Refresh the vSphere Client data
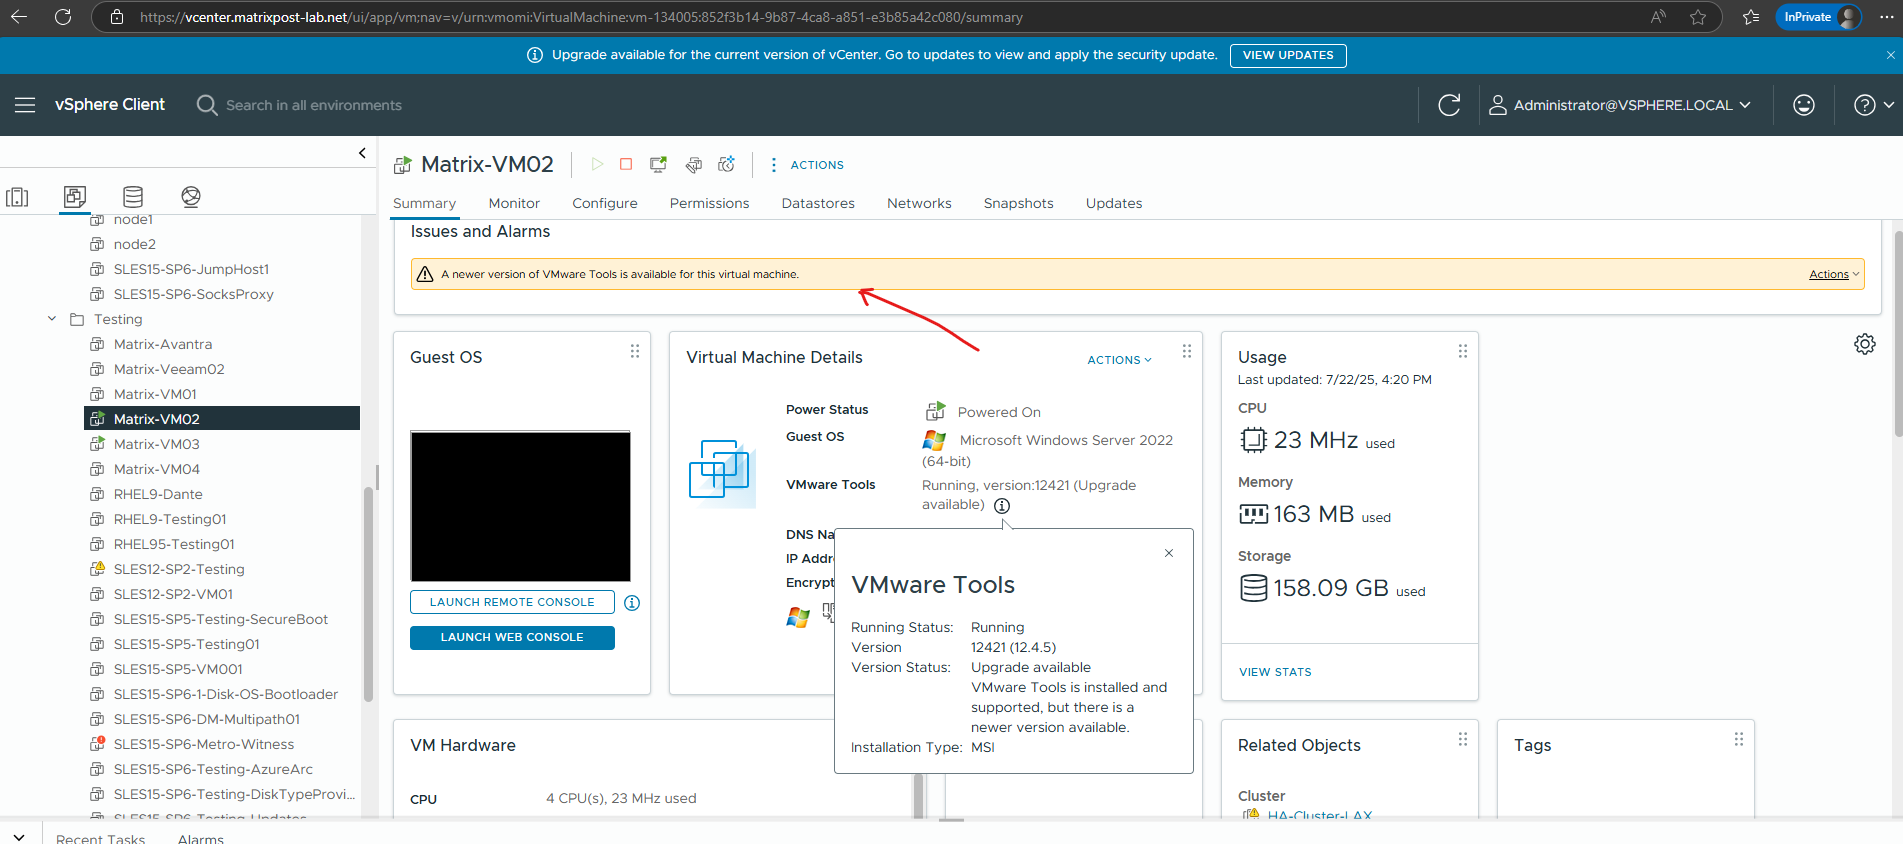Screen dimensions: 1903x844 [x=1449, y=105]
